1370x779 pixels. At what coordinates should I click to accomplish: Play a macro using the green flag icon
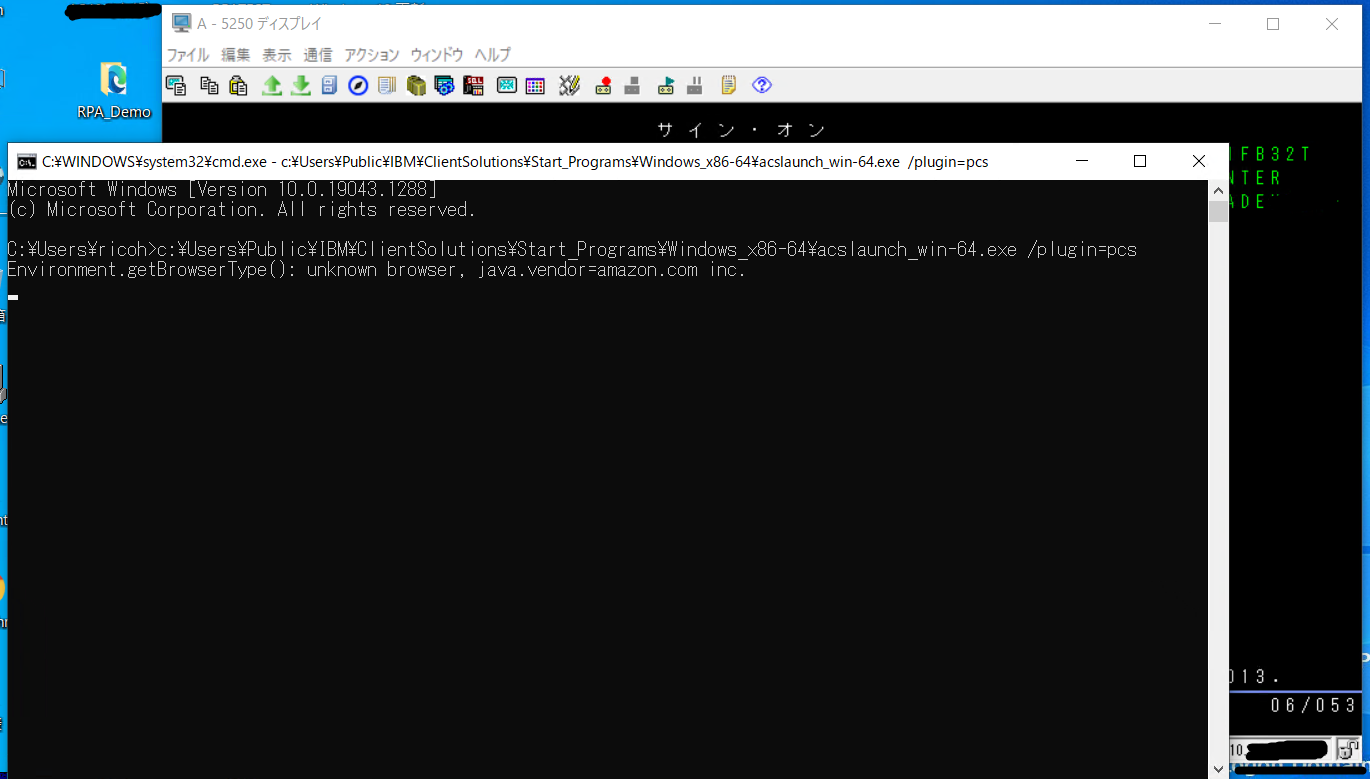pos(663,85)
